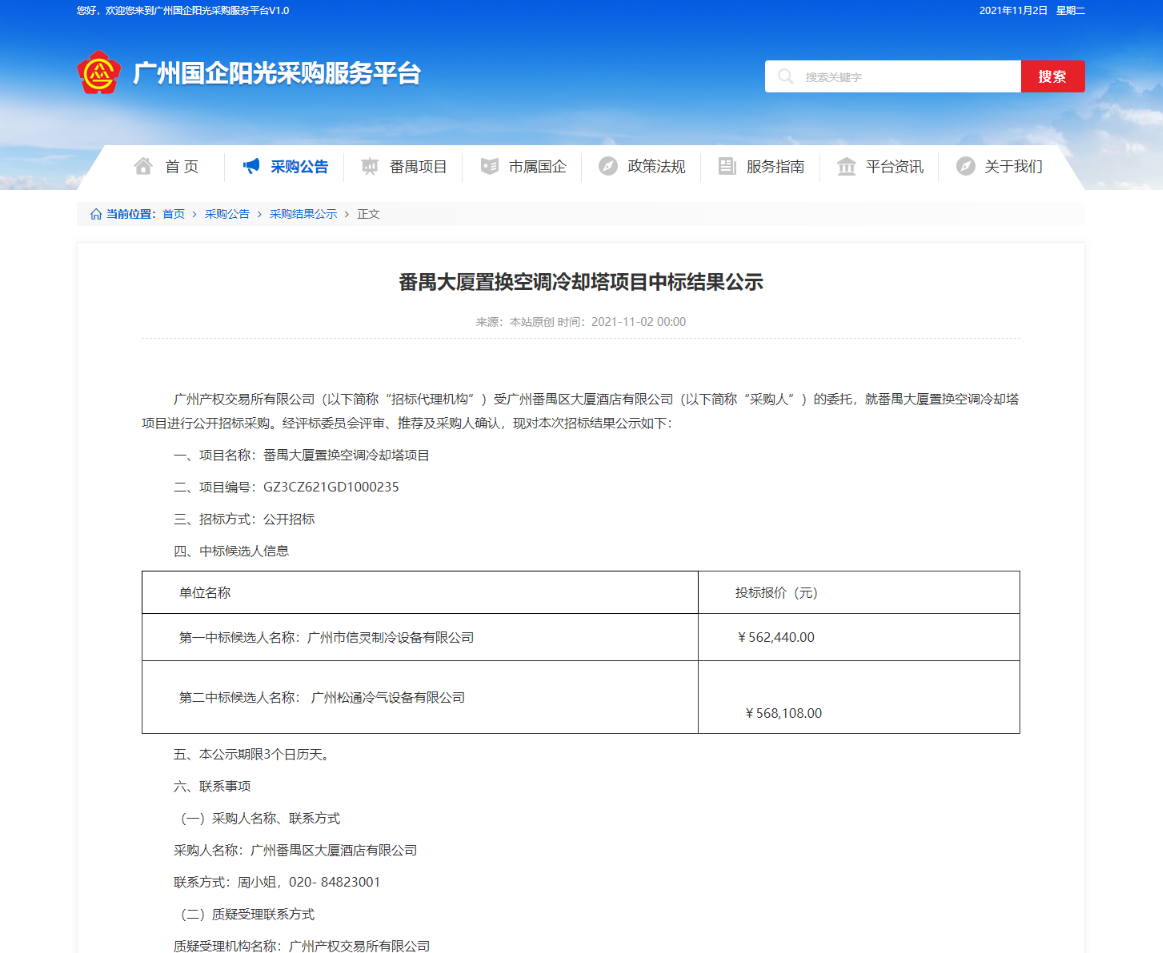
Task: Click the welcome message in top bar
Action: tap(183, 10)
